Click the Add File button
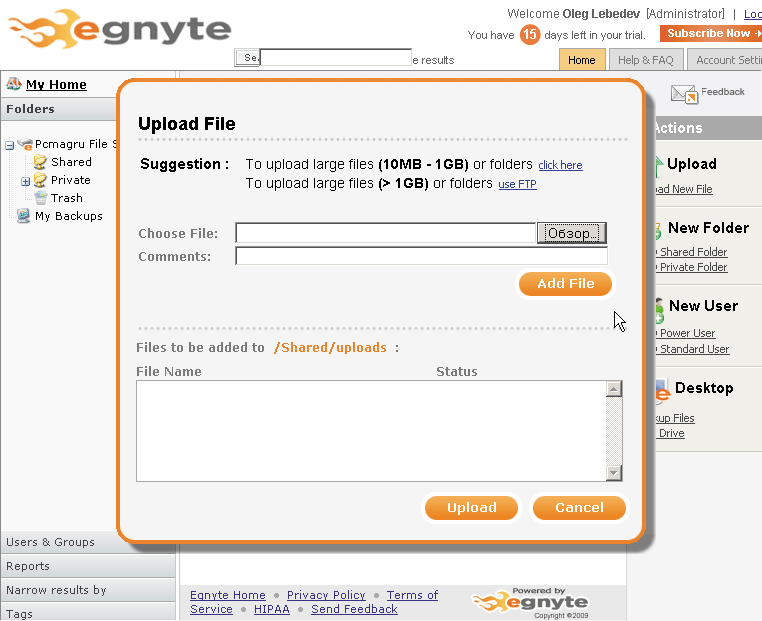 [x=565, y=283]
